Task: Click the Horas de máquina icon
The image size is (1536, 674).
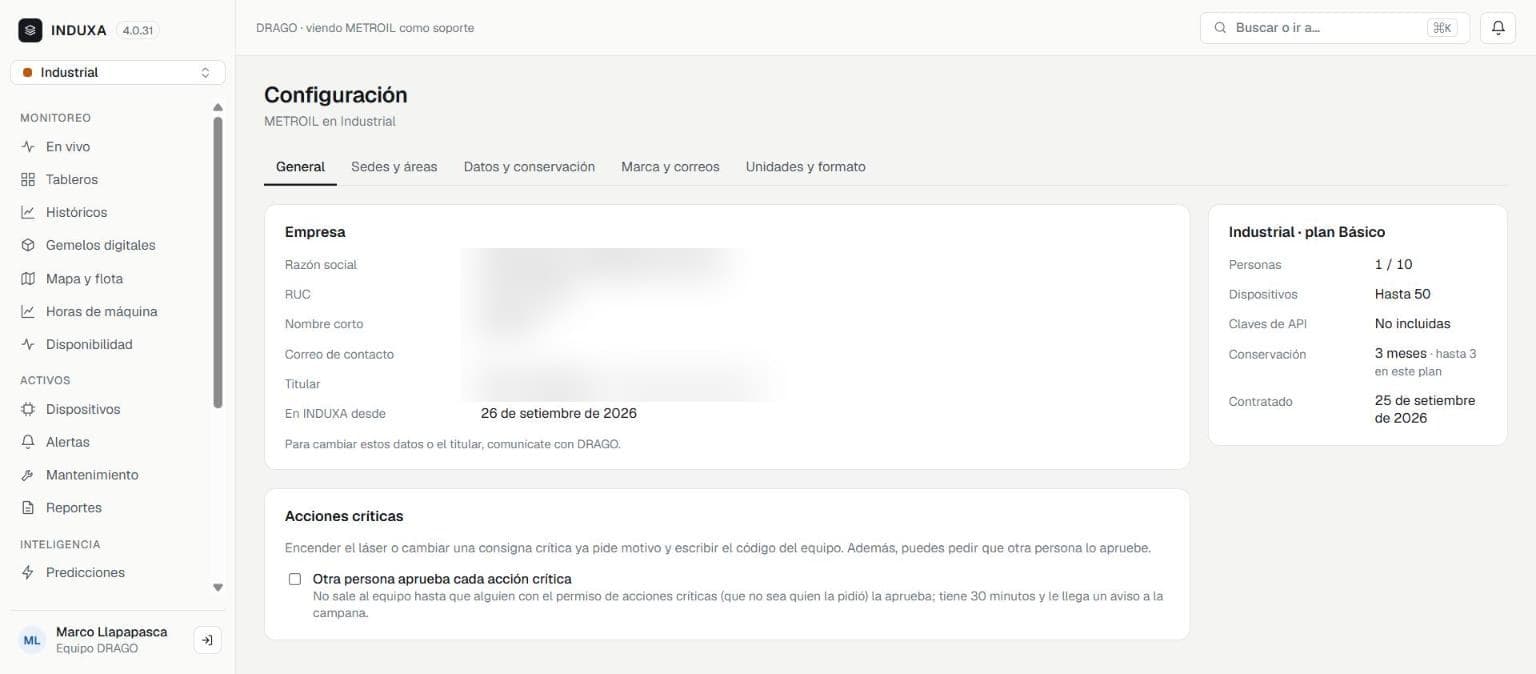Action: tap(28, 312)
